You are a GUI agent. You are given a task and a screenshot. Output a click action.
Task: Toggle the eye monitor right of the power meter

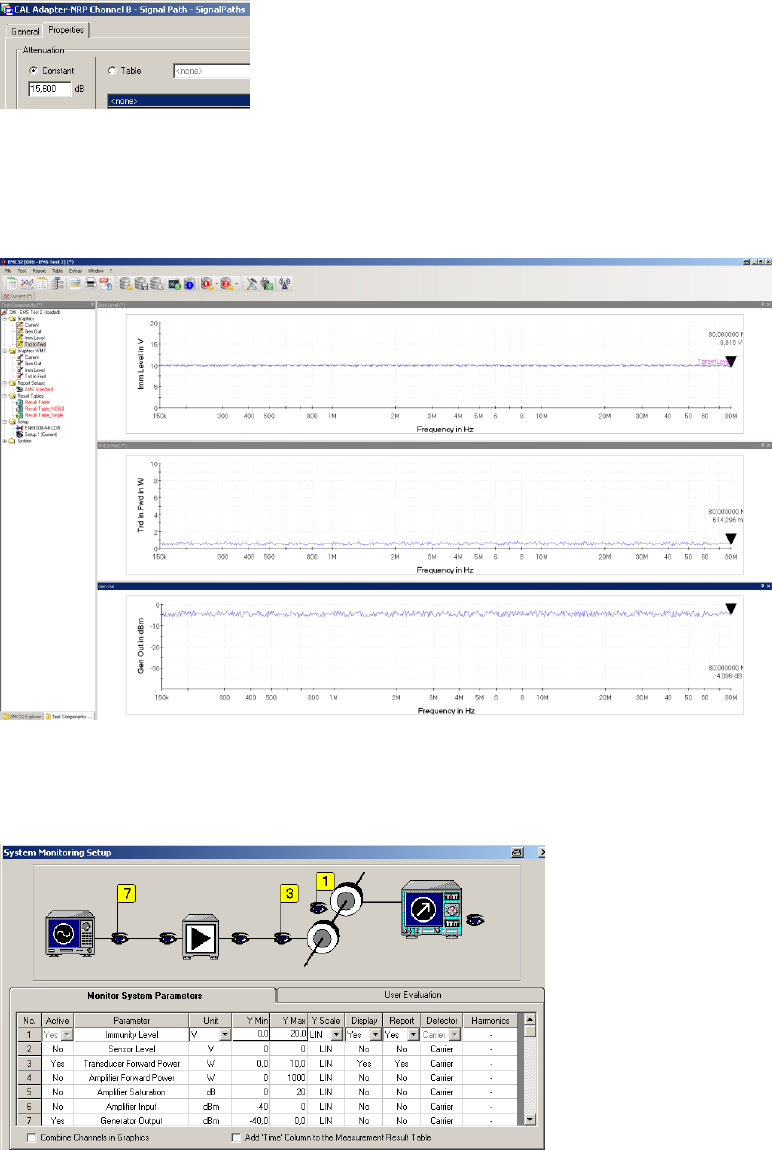[476, 918]
